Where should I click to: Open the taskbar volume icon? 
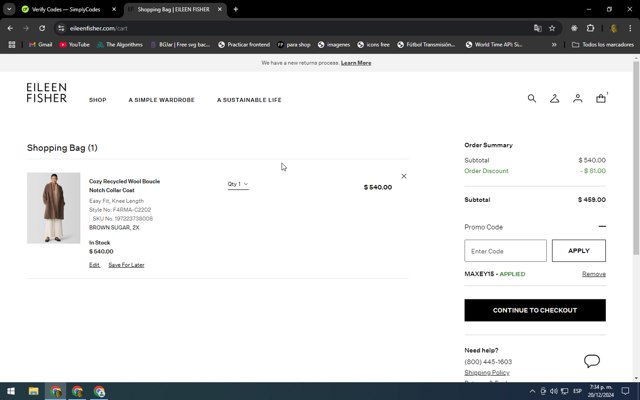coord(554,391)
